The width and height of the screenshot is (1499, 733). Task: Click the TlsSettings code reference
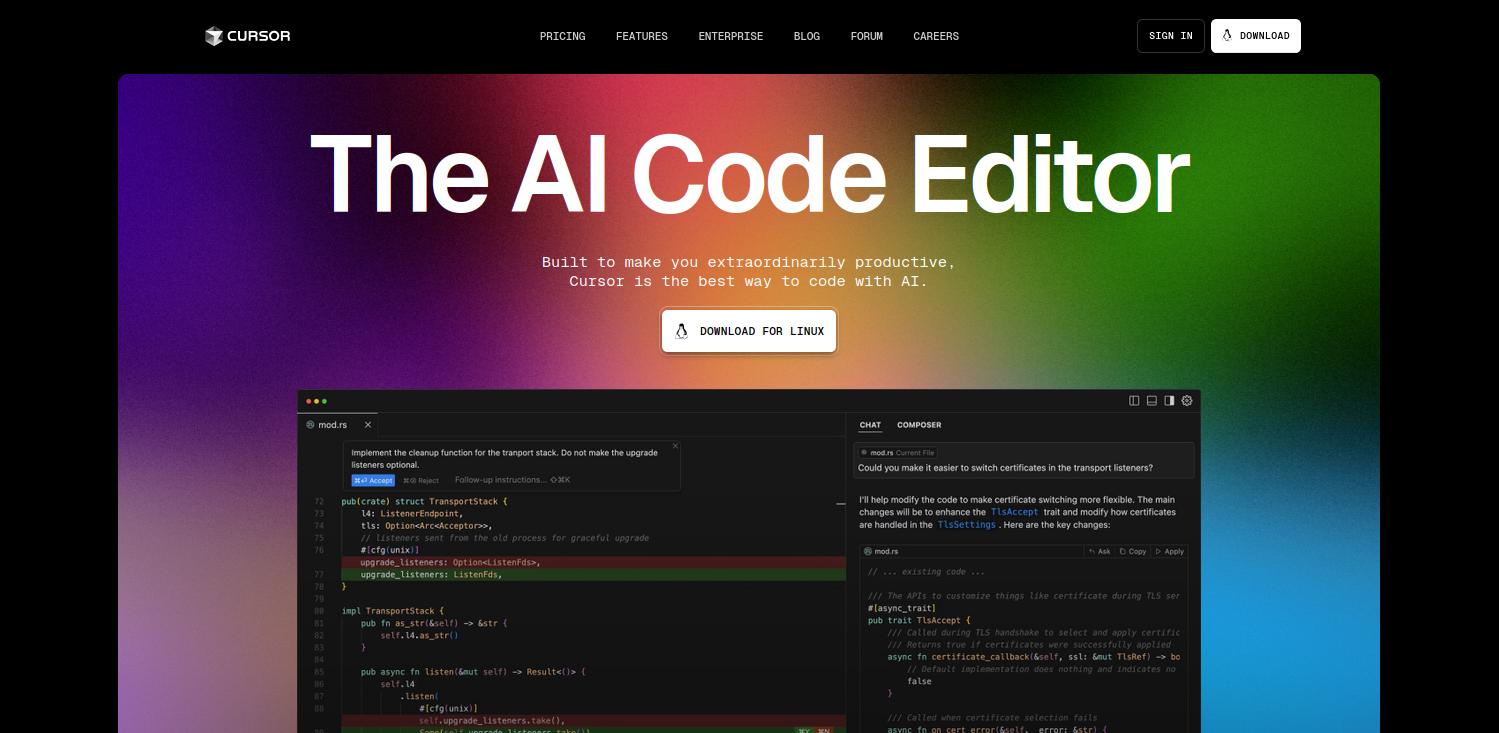(x=966, y=525)
